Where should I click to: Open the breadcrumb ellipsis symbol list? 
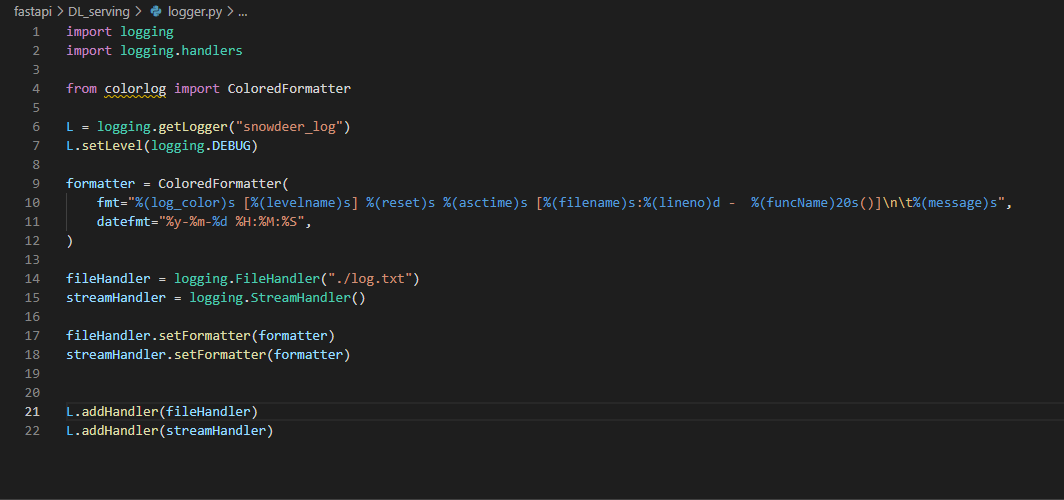(x=242, y=12)
